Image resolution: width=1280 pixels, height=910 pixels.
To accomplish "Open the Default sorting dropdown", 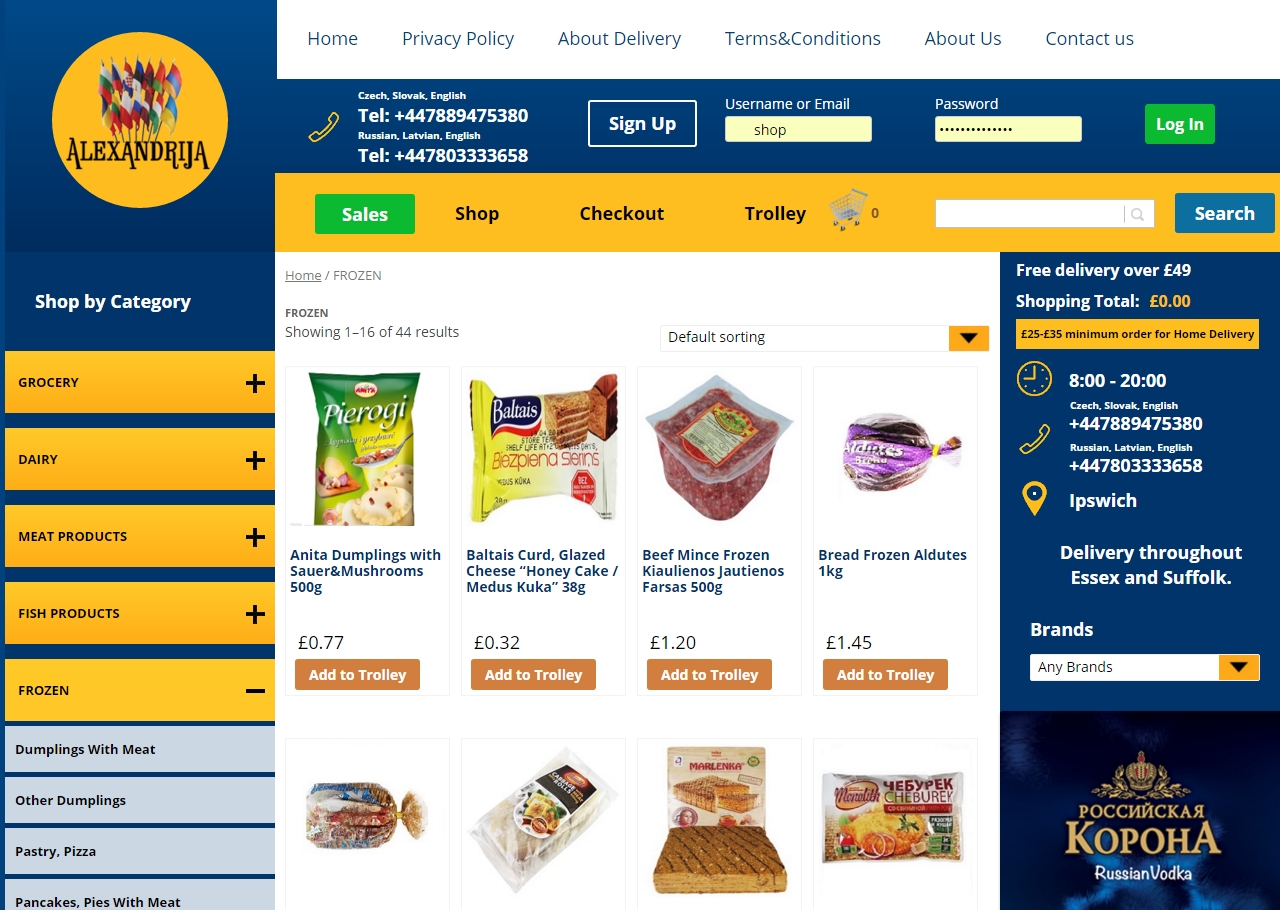I will click(x=824, y=338).
